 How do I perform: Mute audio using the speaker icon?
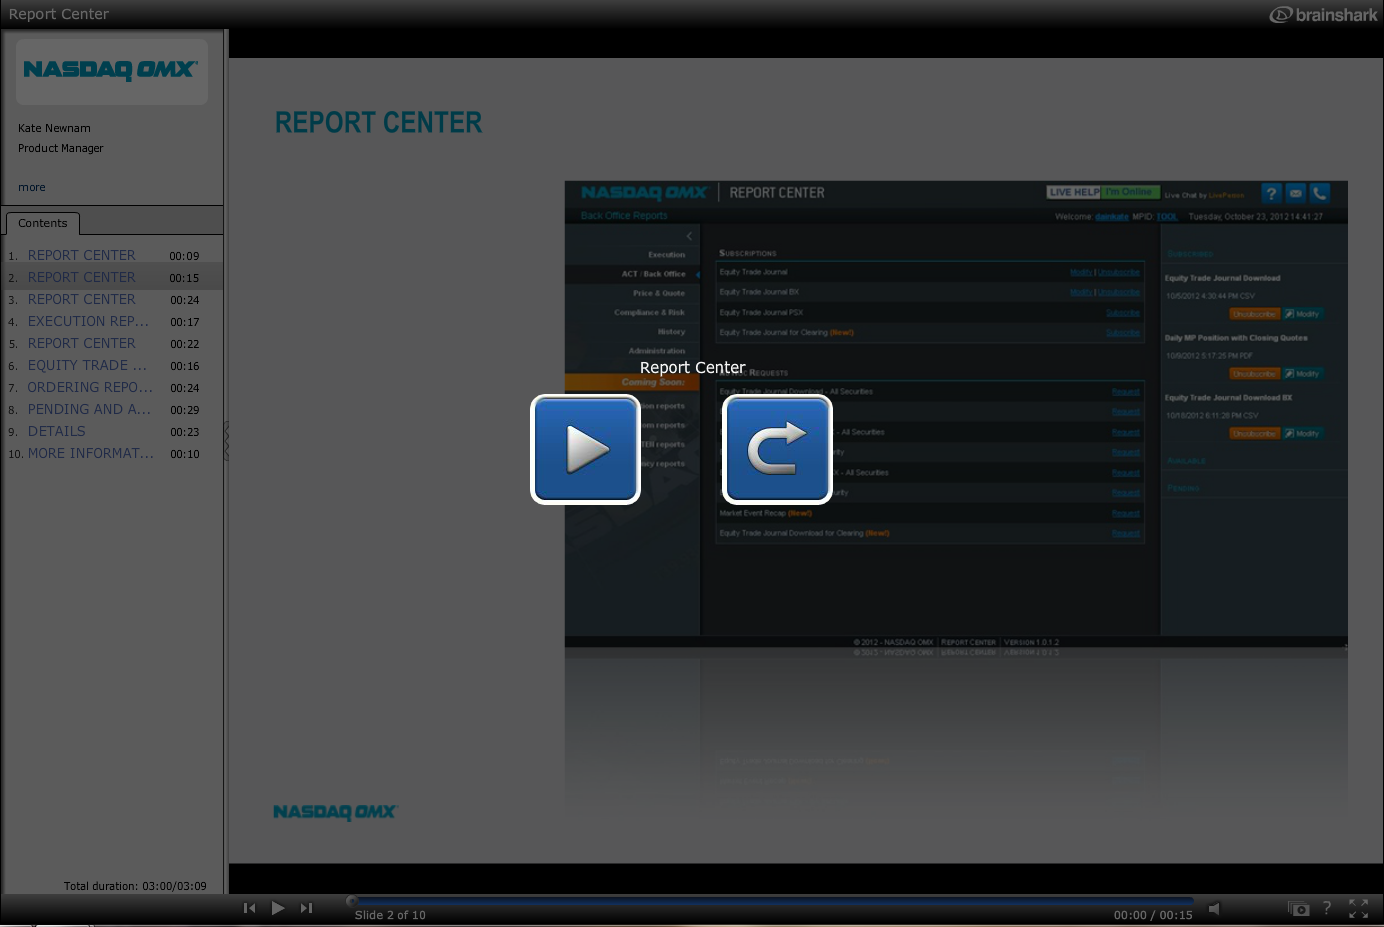click(x=1214, y=908)
